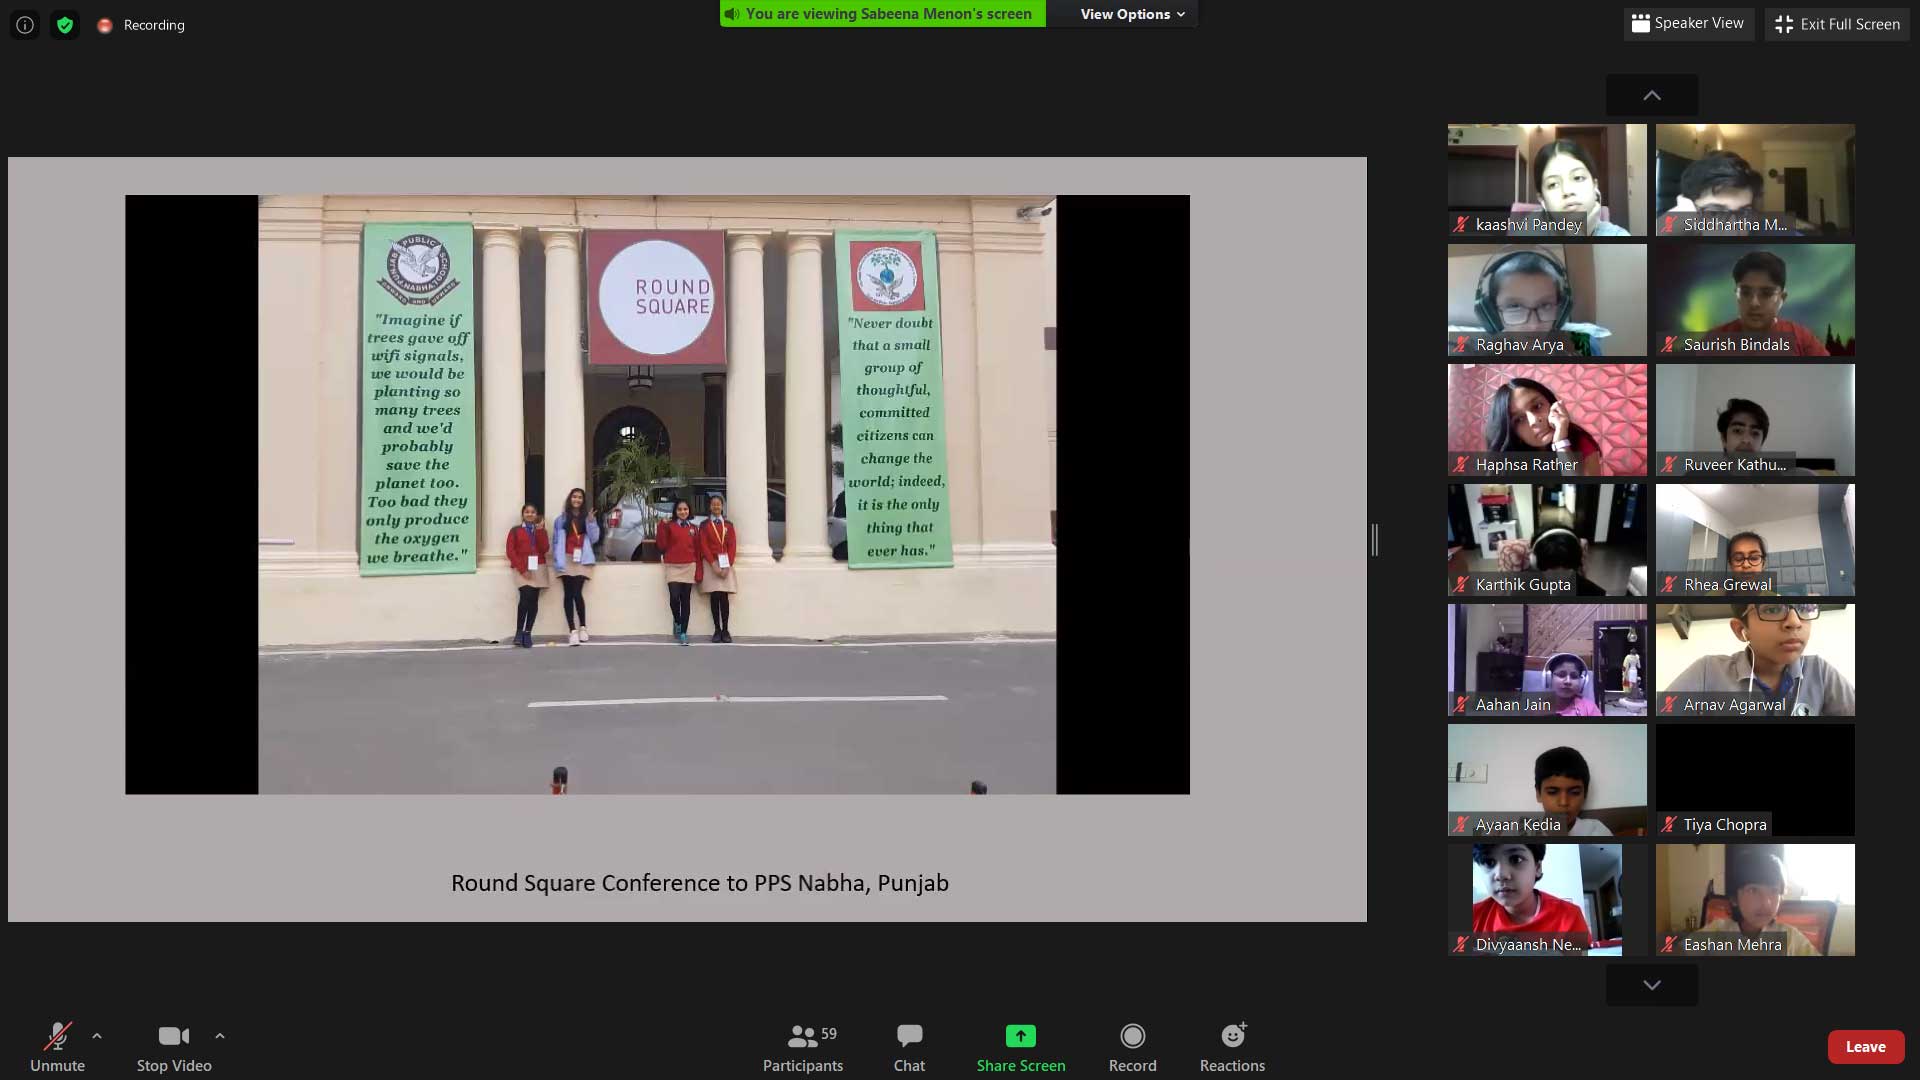Select kaashvi Pandey's video tile
1920x1082 pixels.
click(x=1547, y=180)
